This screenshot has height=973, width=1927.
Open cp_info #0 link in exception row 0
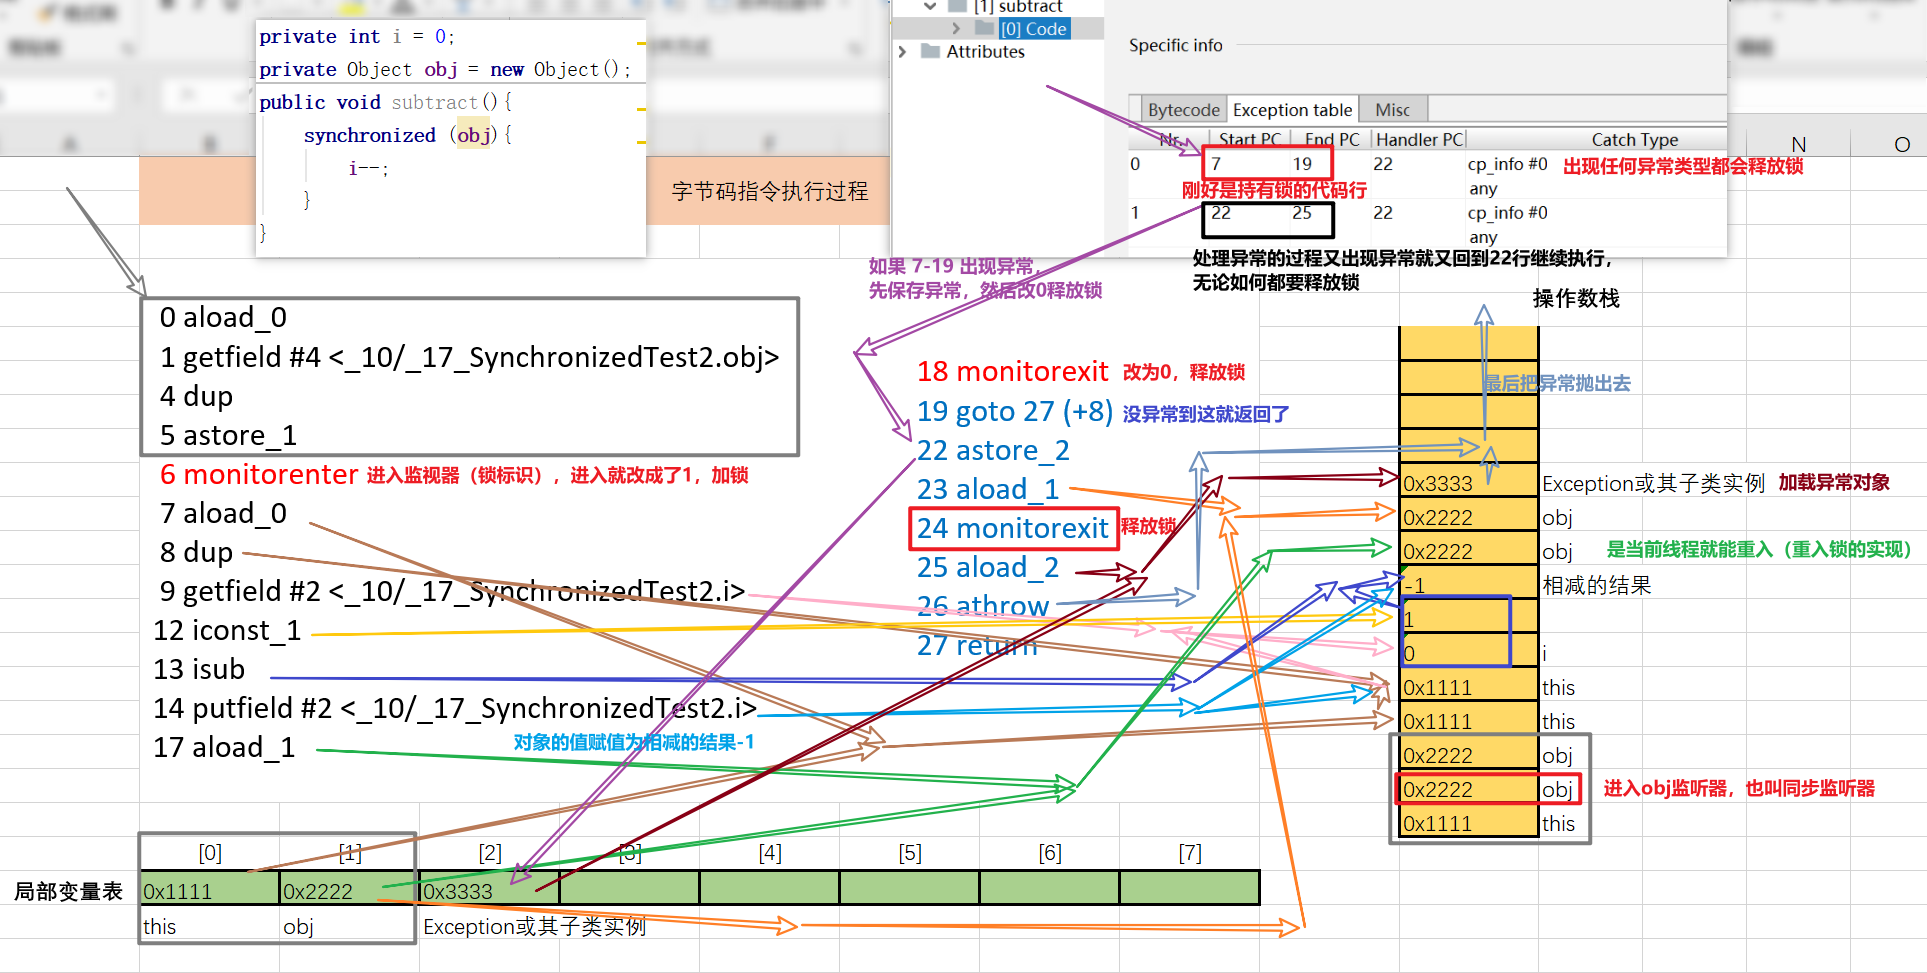[x=1507, y=164]
